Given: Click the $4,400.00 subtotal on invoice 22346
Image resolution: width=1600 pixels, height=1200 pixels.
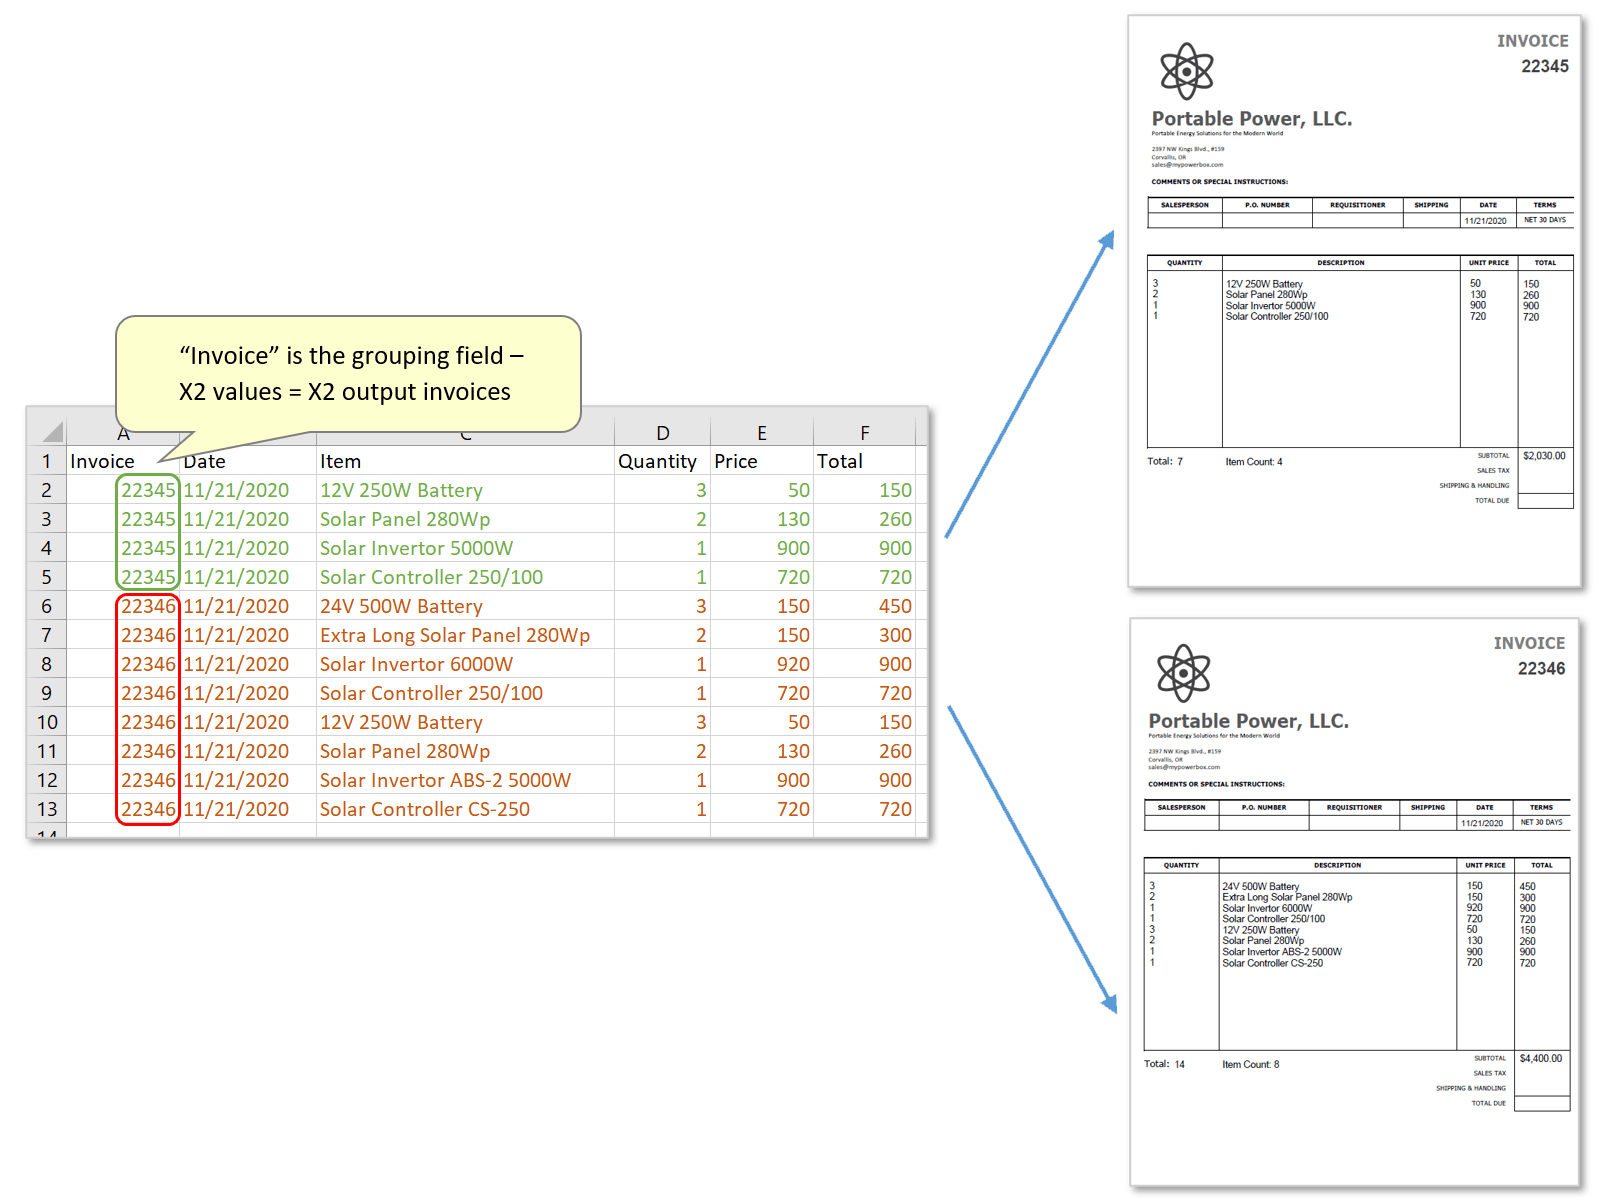Looking at the screenshot, I should (x=1540, y=1058).
